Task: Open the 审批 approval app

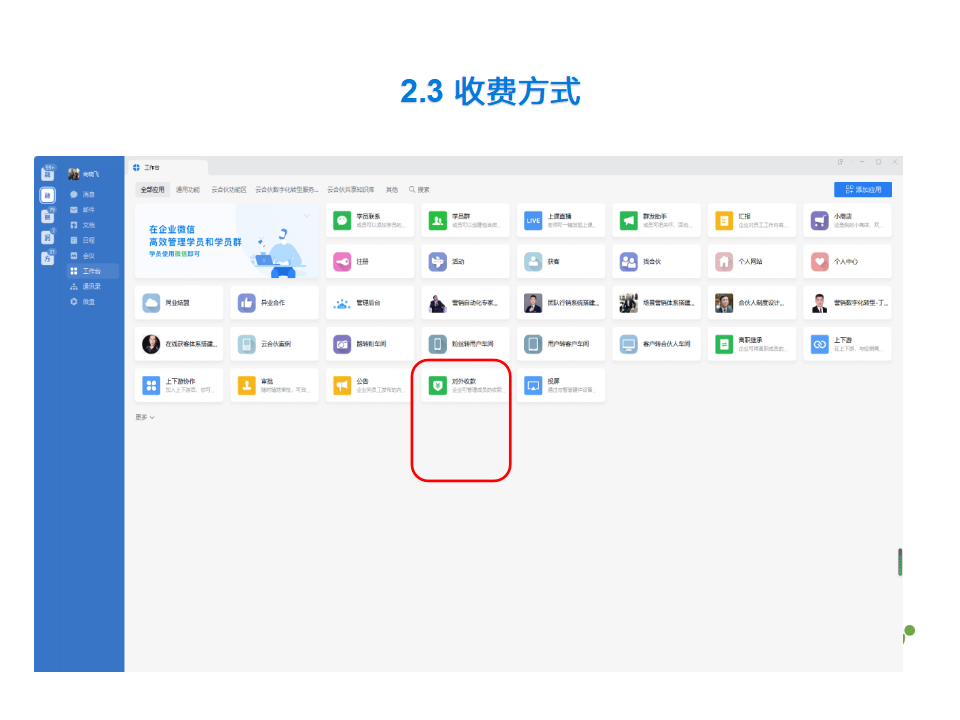Action: (274, 385)
